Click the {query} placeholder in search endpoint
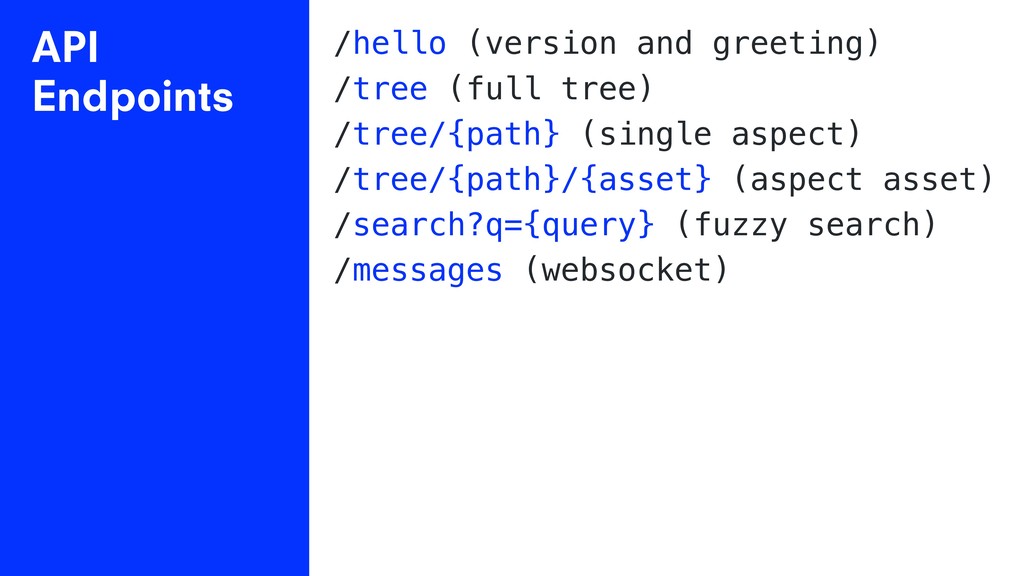 tap(589, 225)
